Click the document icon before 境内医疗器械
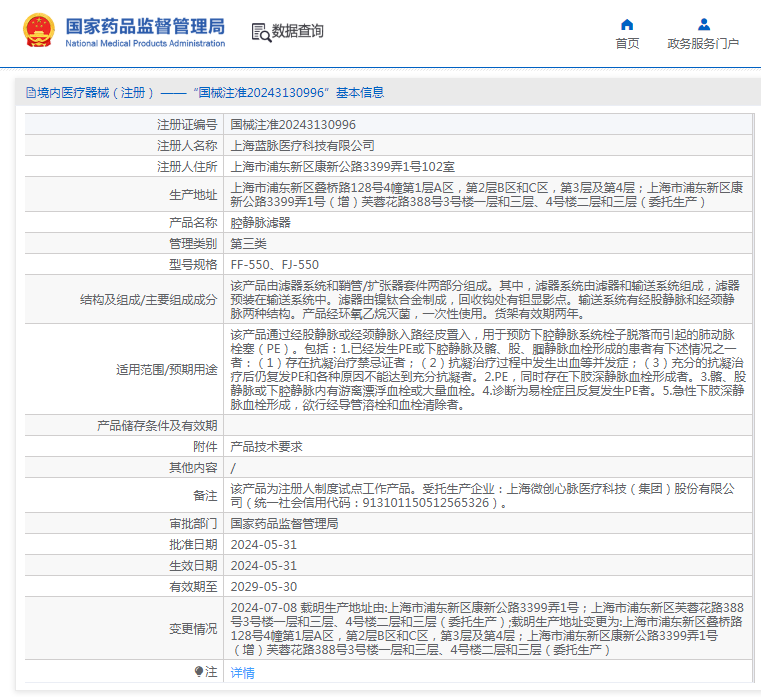 click(31, 93)
